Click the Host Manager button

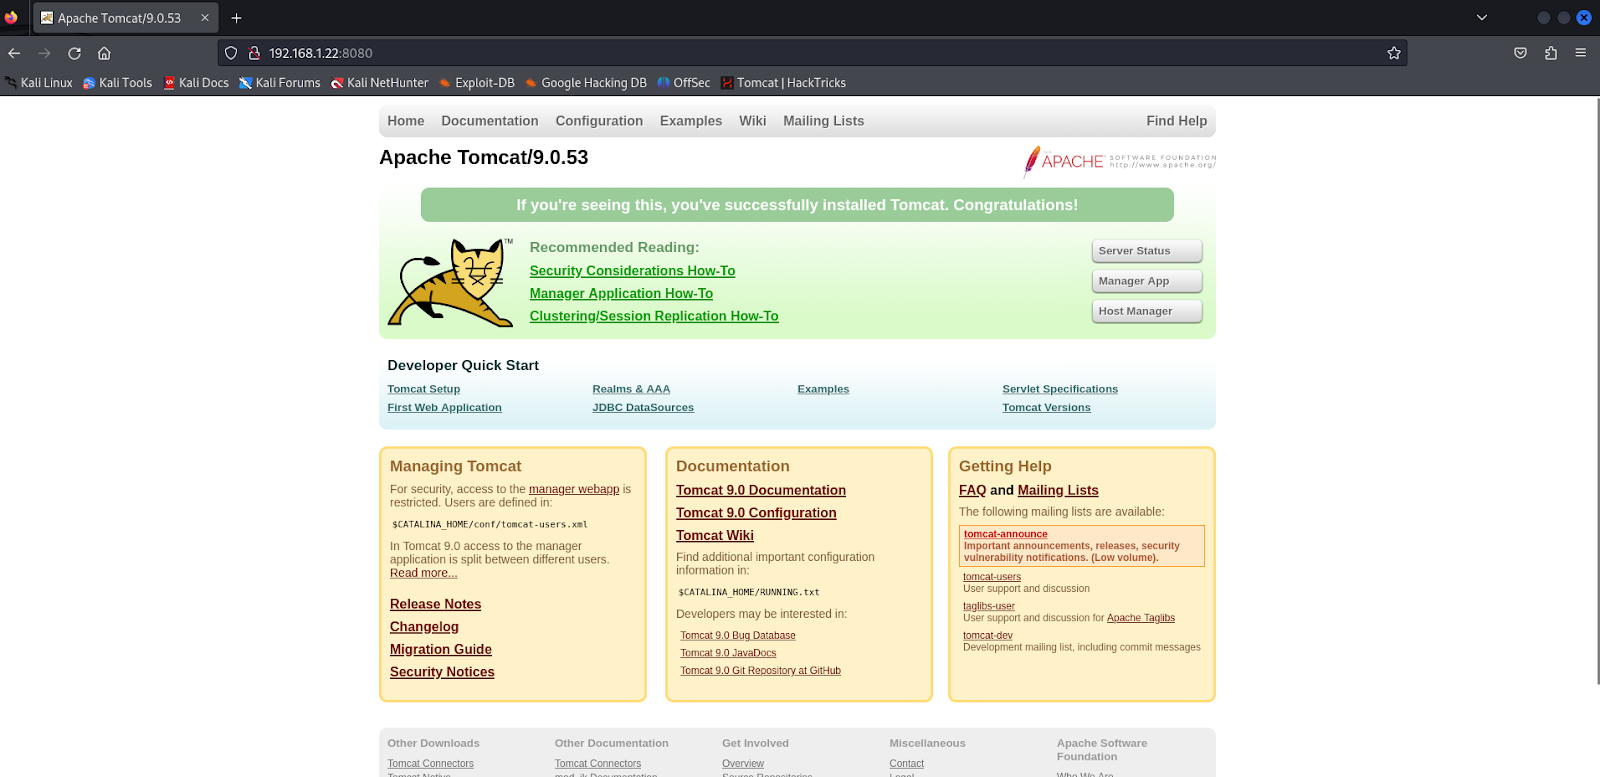point(1147,311)
